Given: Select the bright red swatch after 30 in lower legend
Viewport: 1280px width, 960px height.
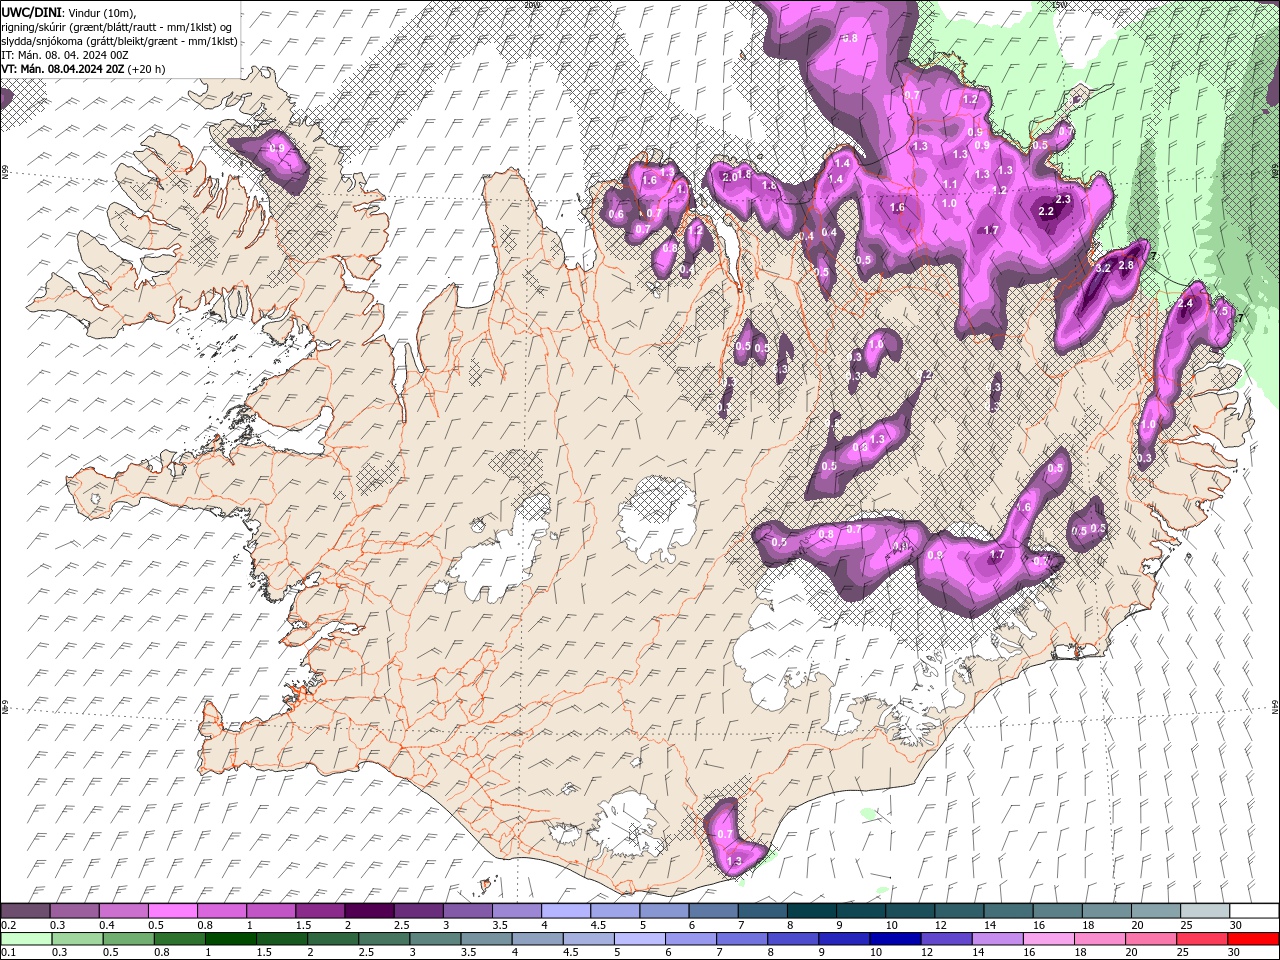Looking at the screenshot, I should point(1252,939).
